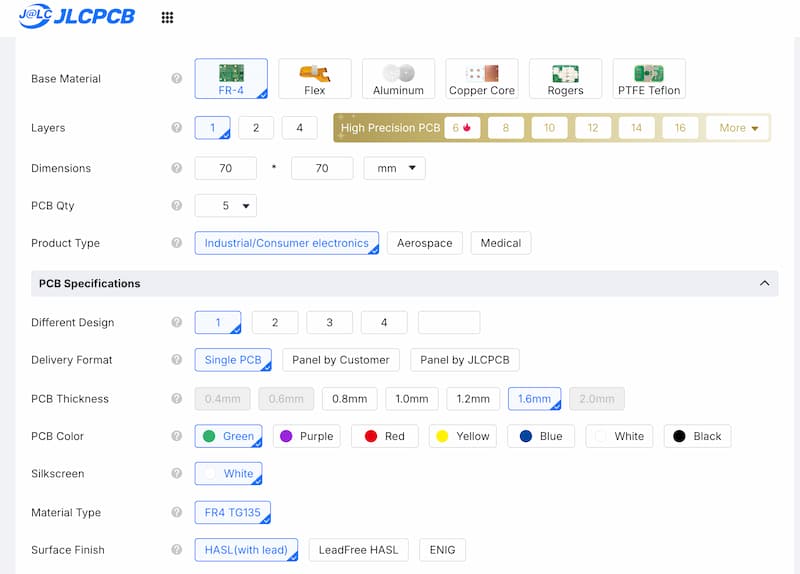800x574 pixels.
Task: Select Panel by JLCPCB delivery format
Action: 465,360
